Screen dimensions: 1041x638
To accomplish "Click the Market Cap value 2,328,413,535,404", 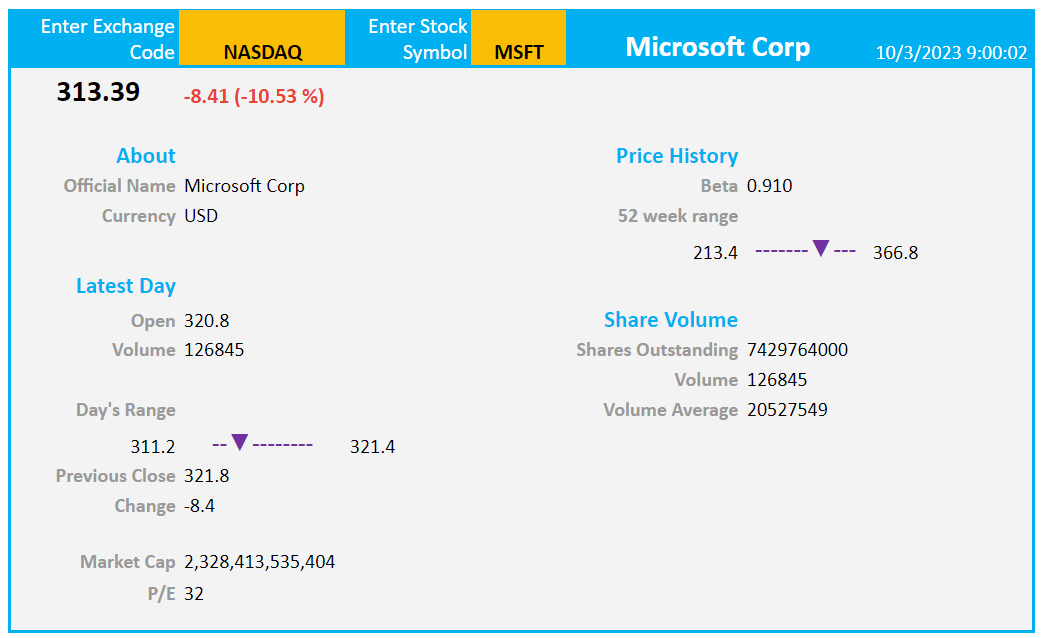I will [x=260, y=562].
